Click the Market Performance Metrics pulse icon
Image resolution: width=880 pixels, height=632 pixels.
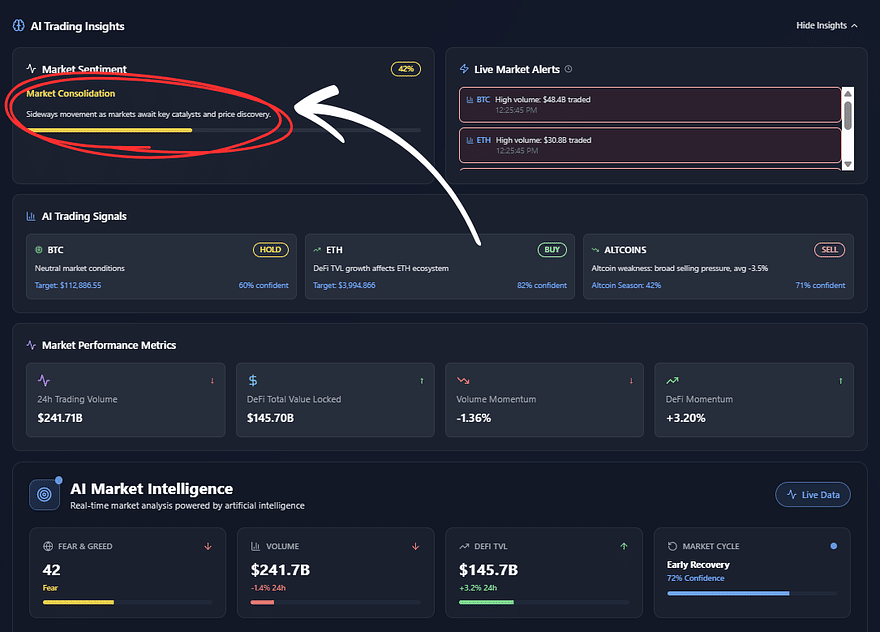(x=31, y=345)
